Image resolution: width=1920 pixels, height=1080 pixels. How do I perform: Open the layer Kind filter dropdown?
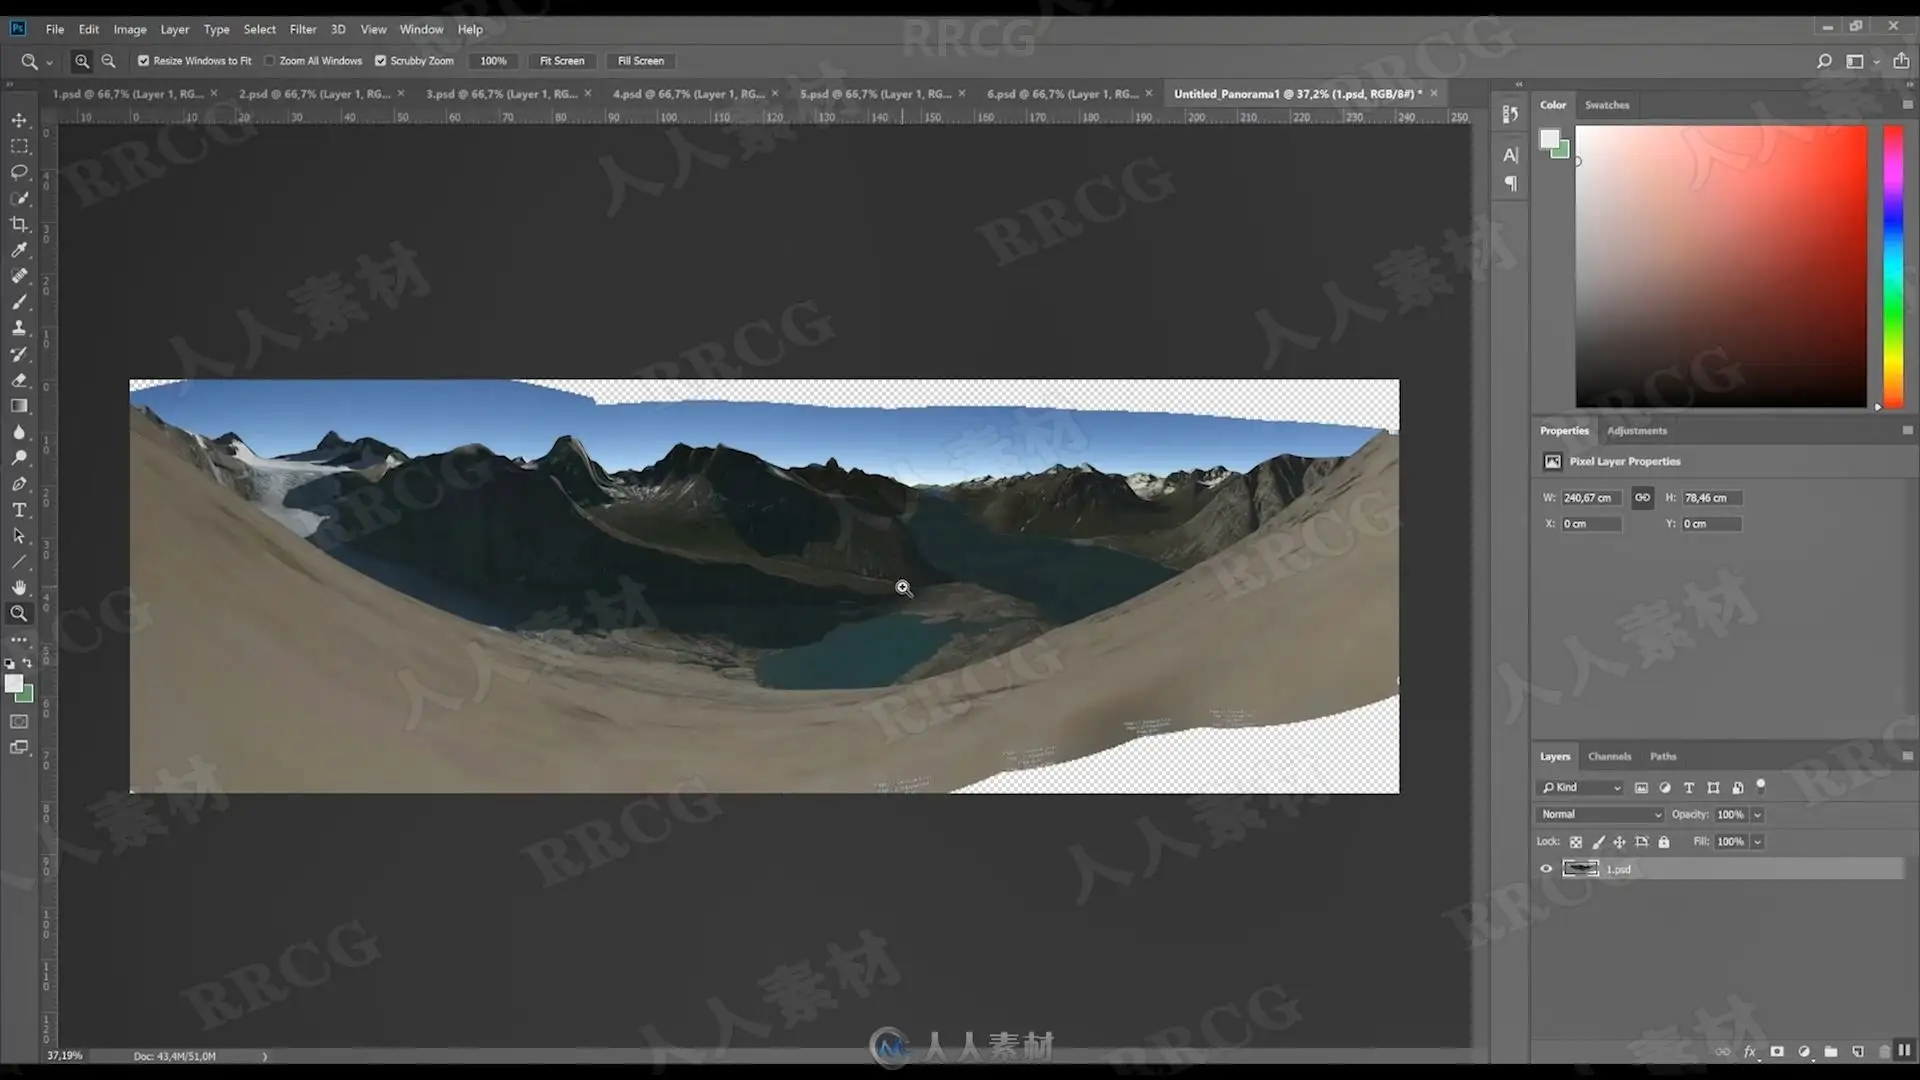point(1581,788)
